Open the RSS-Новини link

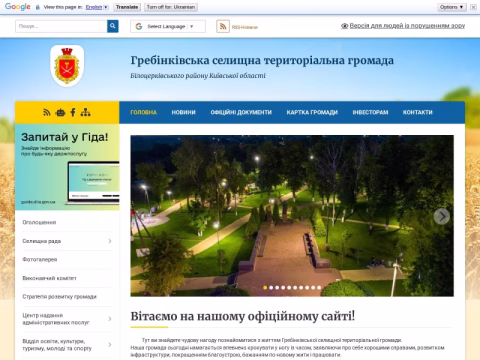pyautogui.click(x=245, y=27)
